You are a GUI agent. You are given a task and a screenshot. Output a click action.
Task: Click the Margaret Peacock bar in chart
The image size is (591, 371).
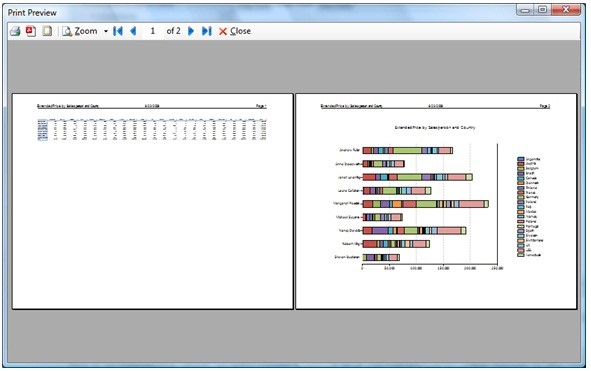pyautogui.click(x=426, y=204)
